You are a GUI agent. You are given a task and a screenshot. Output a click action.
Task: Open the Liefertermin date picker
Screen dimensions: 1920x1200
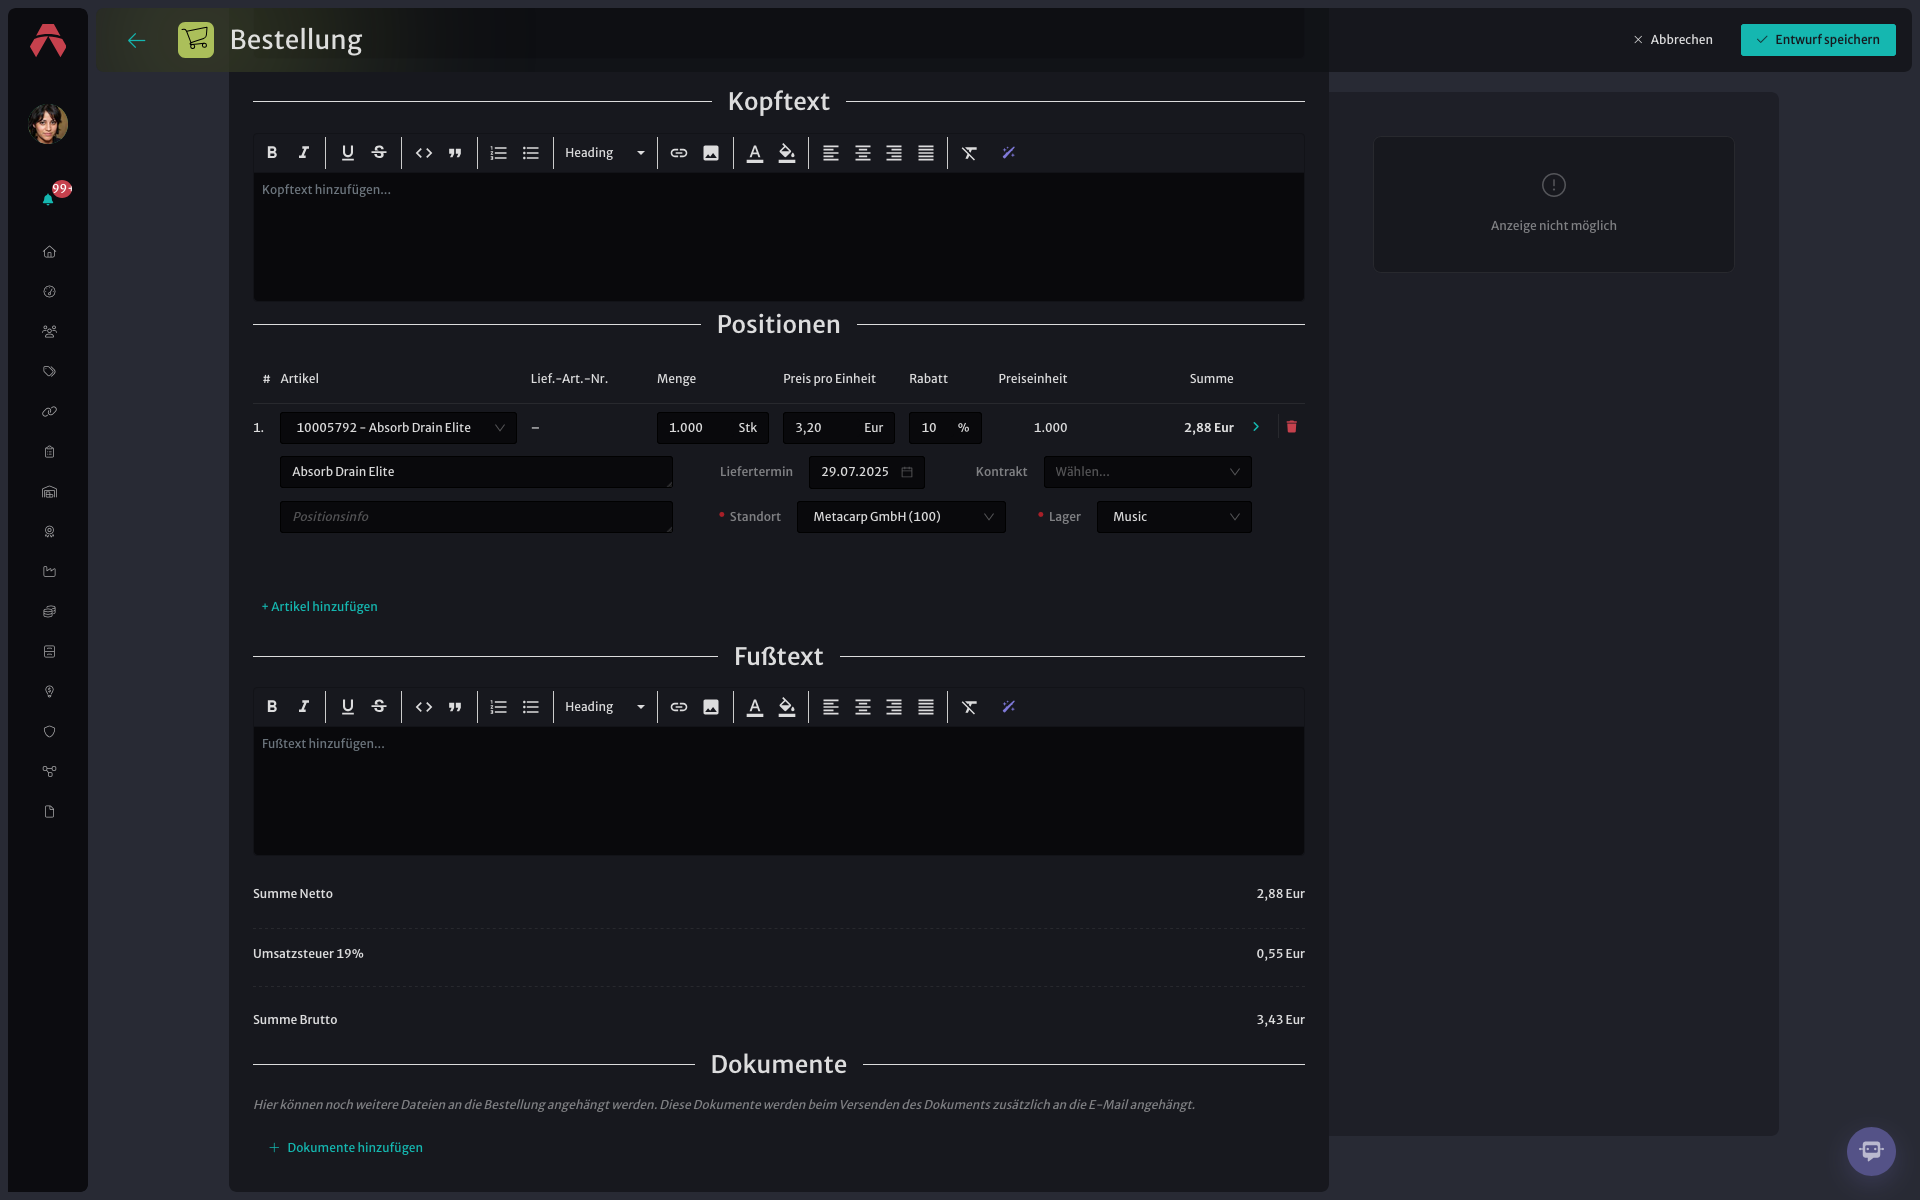[866, 472]
